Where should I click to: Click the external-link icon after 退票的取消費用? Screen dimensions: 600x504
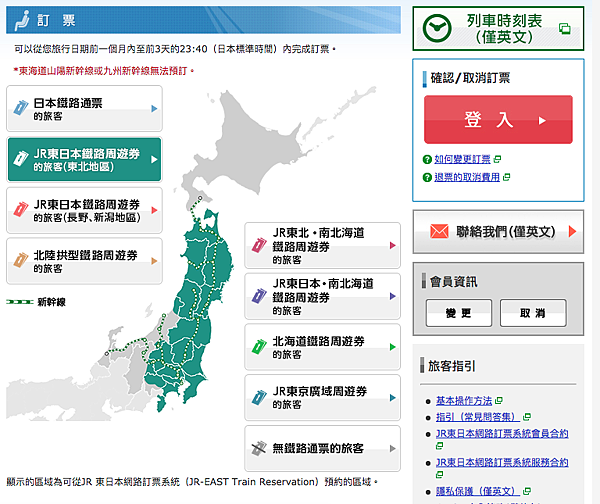coord(506,177)
